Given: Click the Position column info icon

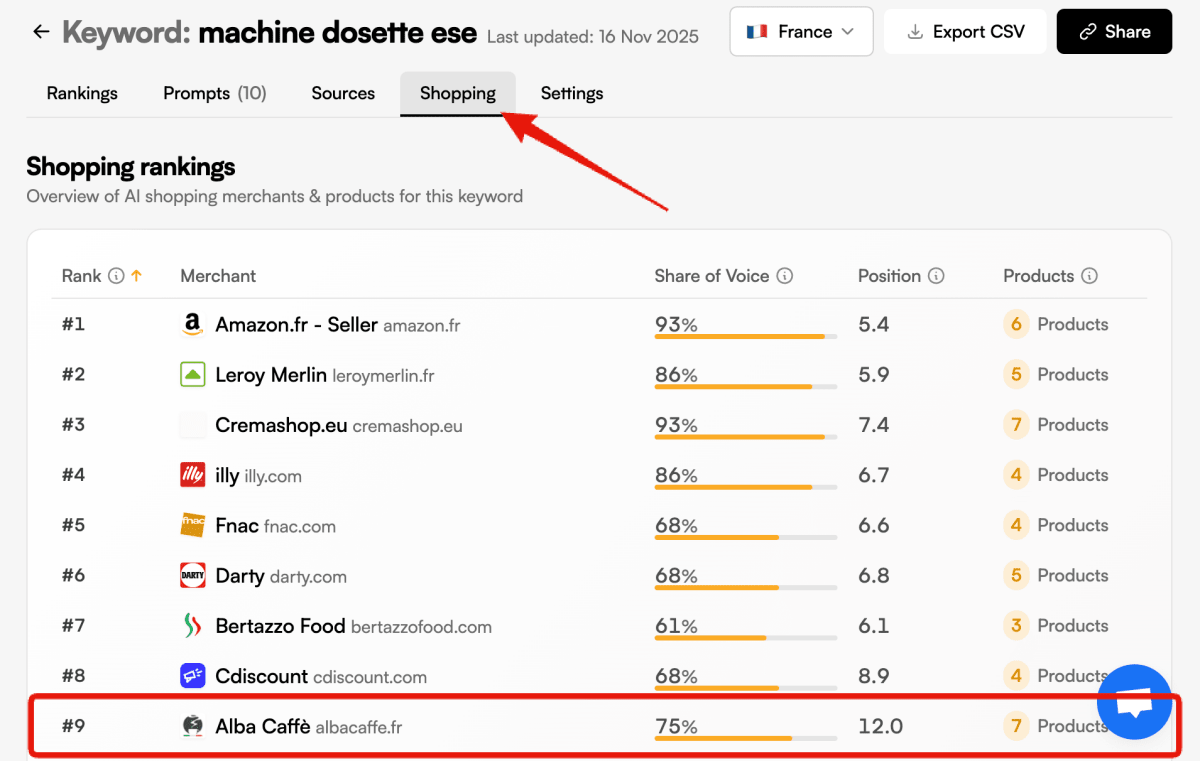Looking at the screenshot, I should [x=937, y=276].
